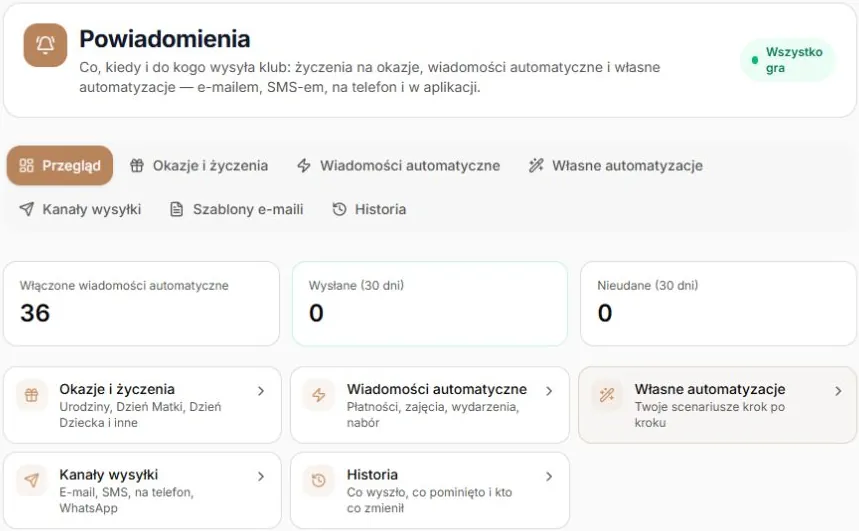This screenshot has height=531, width=859.
Task: Switch to the Szablony e-maili tab
Action: point(236,209)
